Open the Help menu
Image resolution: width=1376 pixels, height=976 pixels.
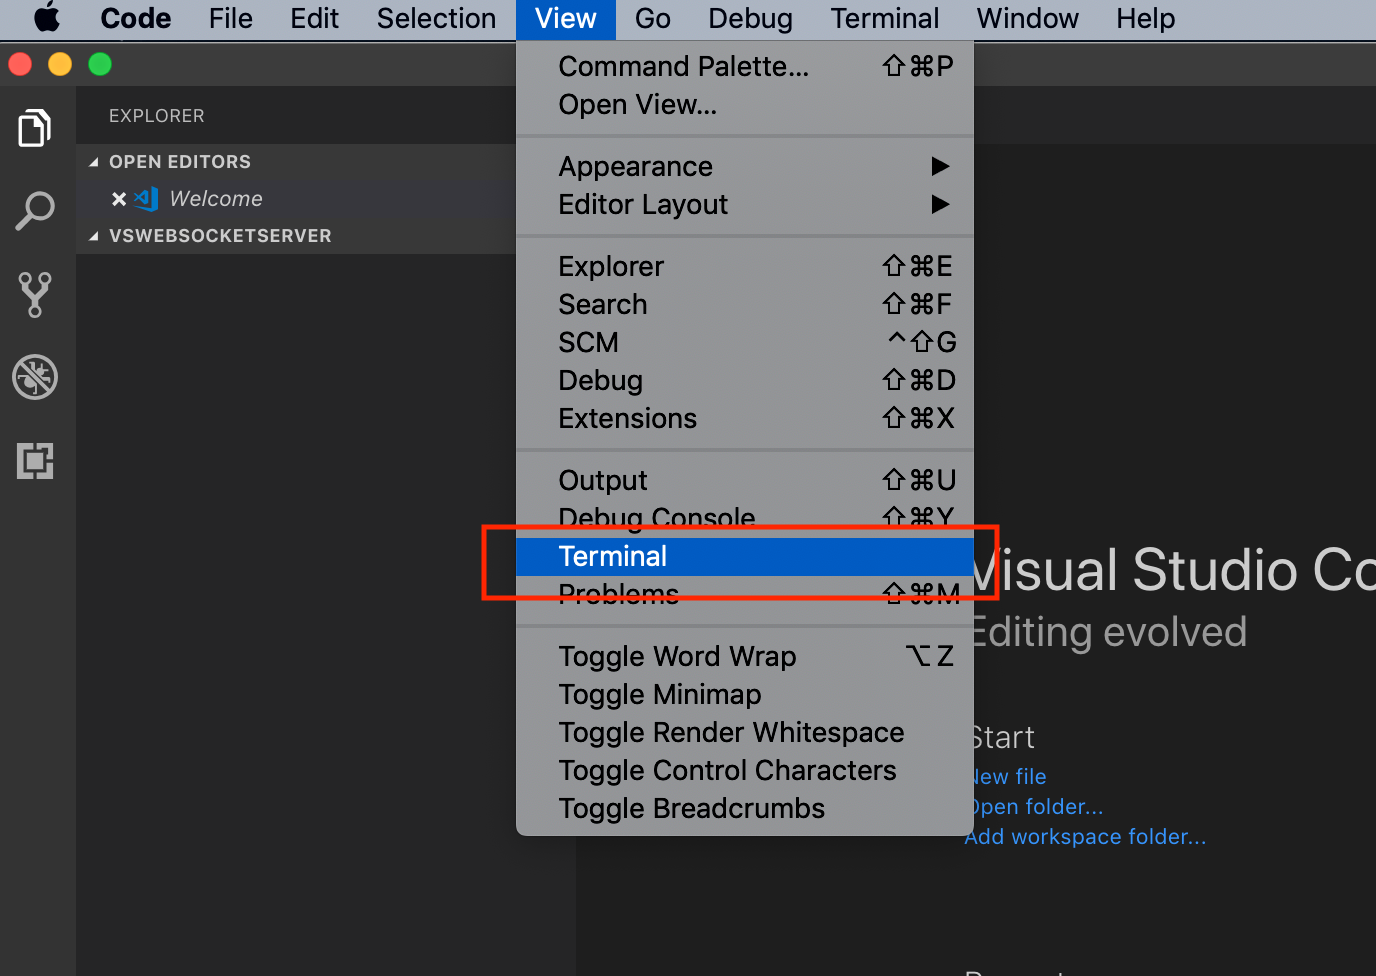coord(1146,19)
